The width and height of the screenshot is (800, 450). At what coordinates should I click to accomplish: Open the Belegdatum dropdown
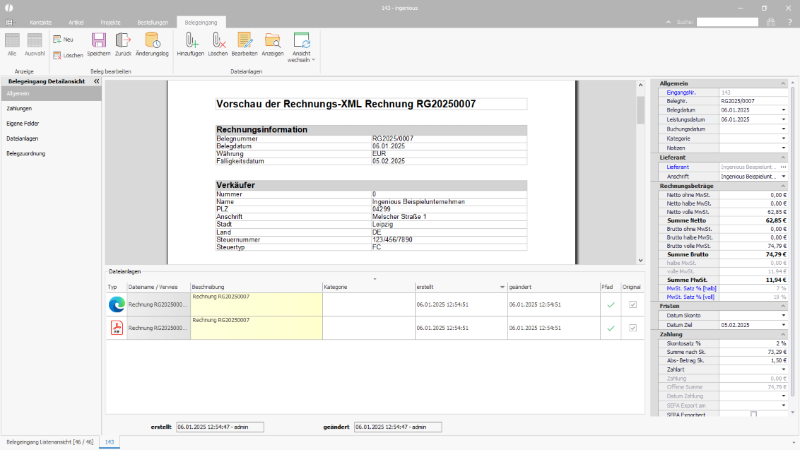click(x=784, y=110)
